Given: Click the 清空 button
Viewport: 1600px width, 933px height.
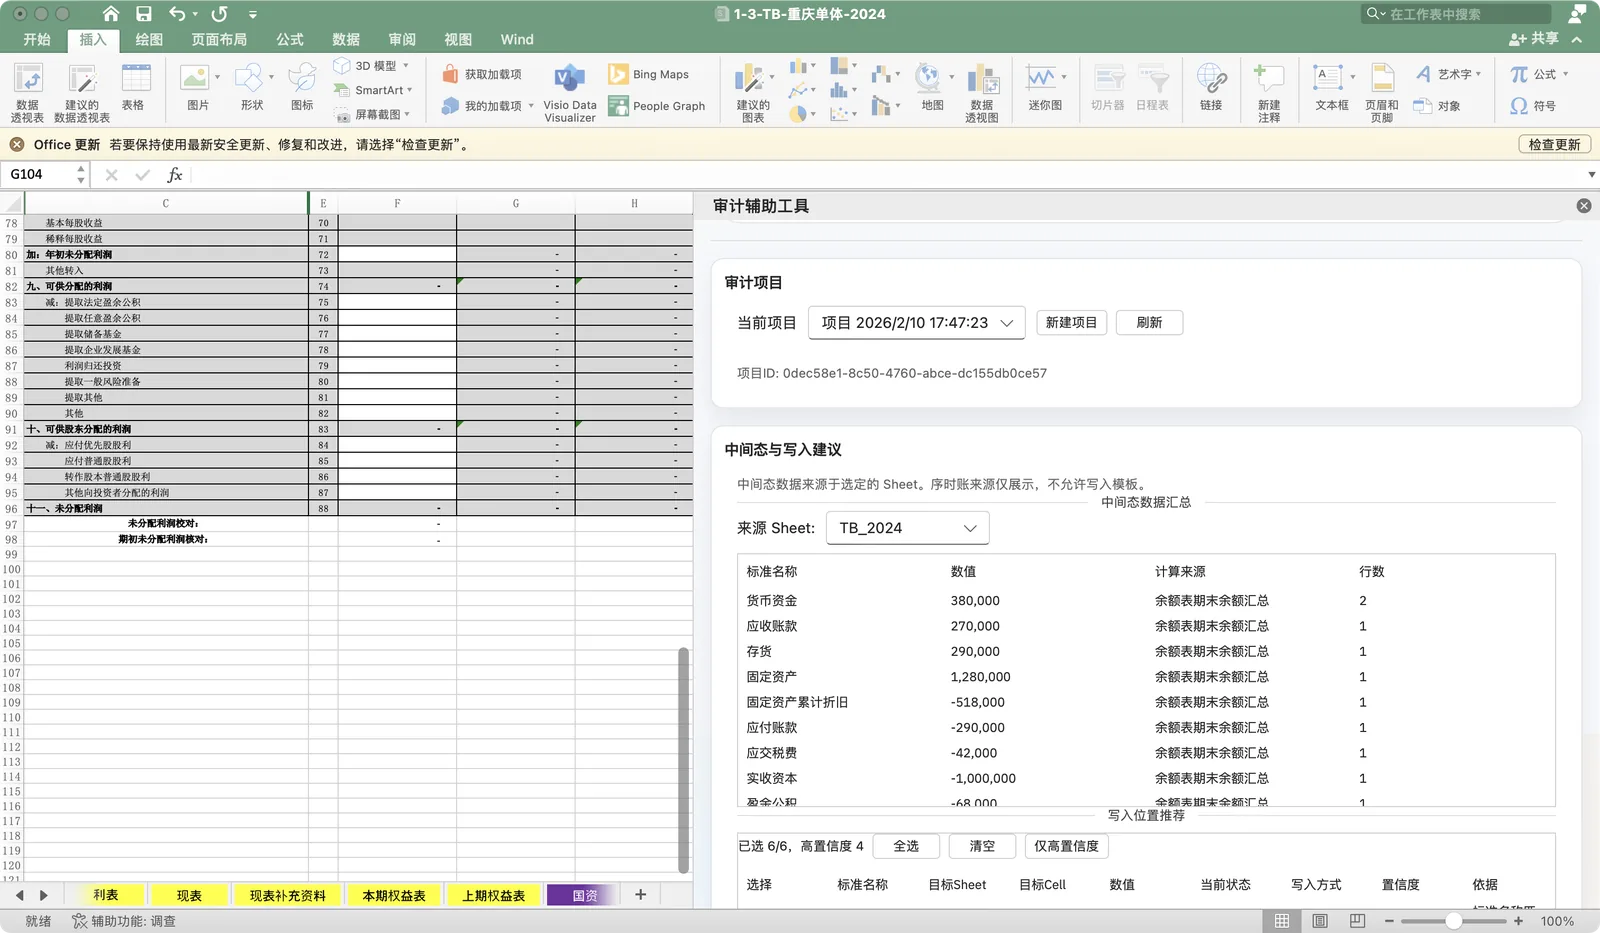Looking at the screenshot, I should 982,846.
